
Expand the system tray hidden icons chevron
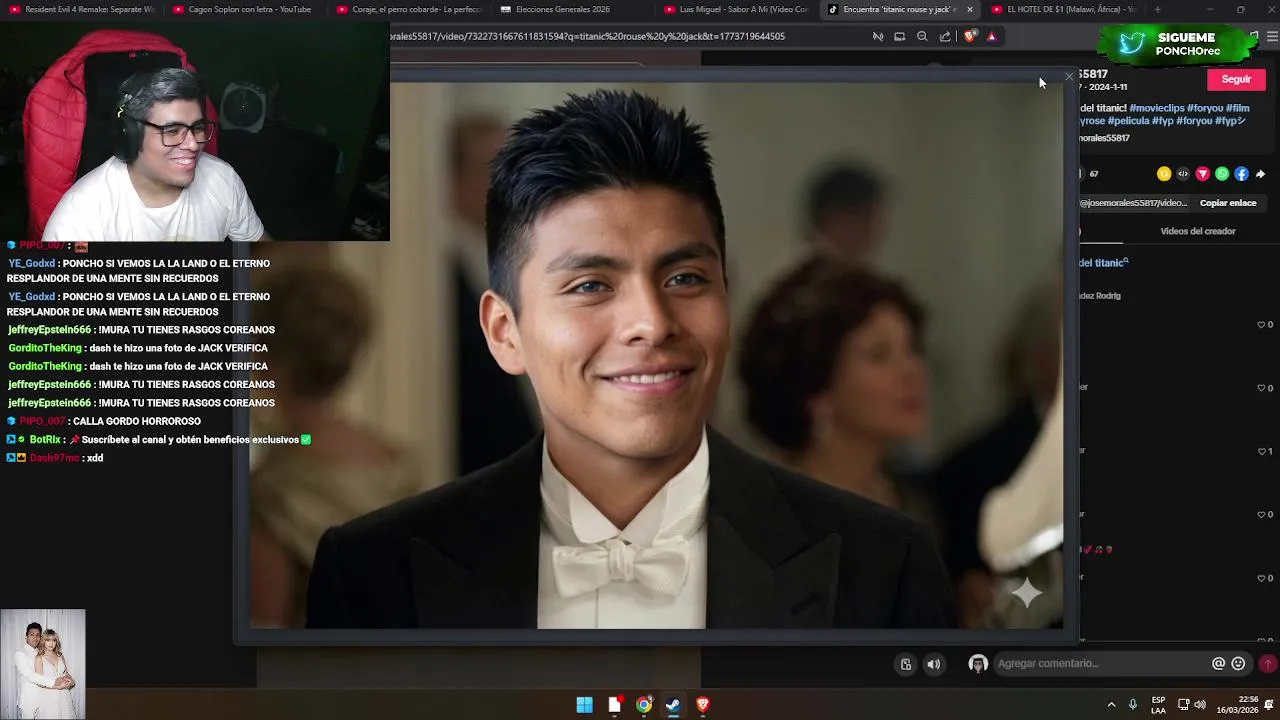click(1111, 705)
